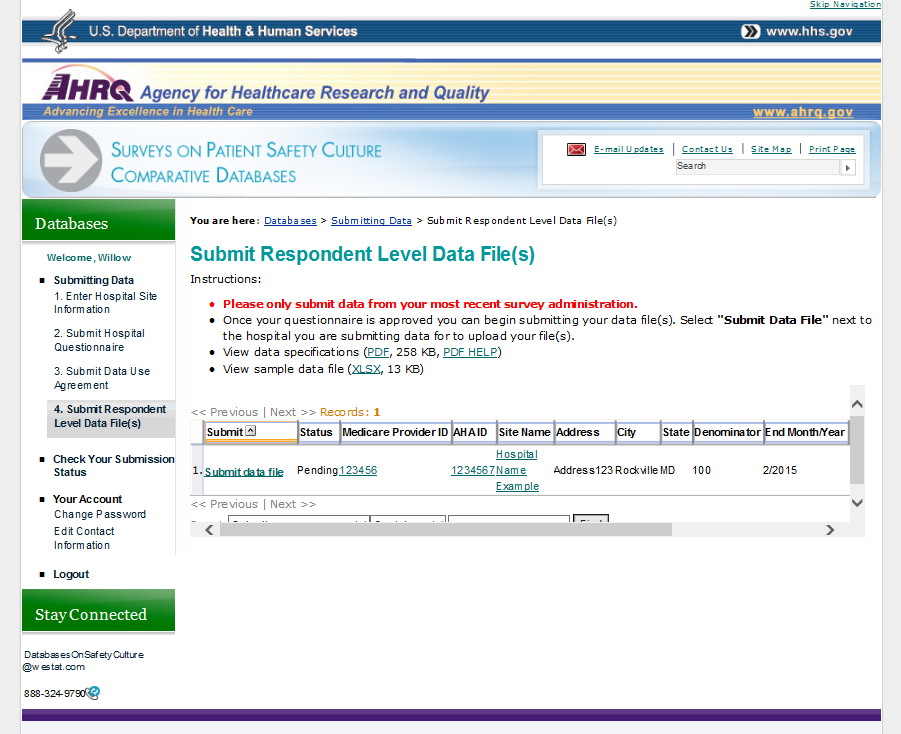This screenshot has height=734, width=901.
Task: Open the PDF HELP link
Action: tap(470, 352)
